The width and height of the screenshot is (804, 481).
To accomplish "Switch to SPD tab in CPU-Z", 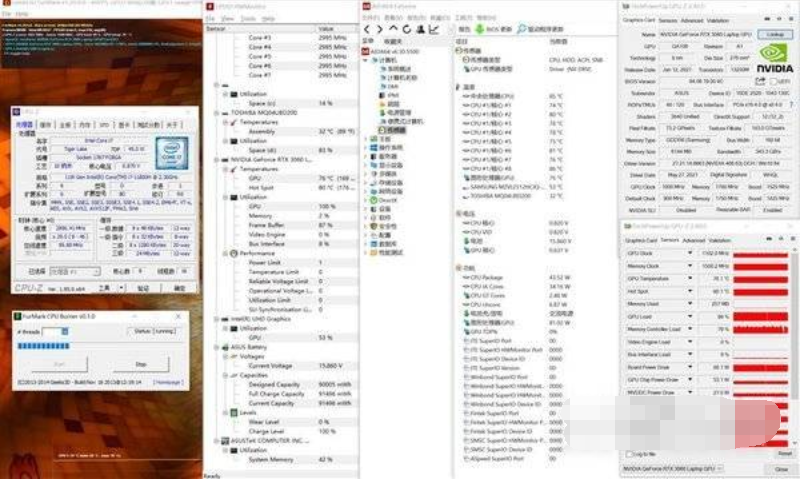I will coord(105,125).
